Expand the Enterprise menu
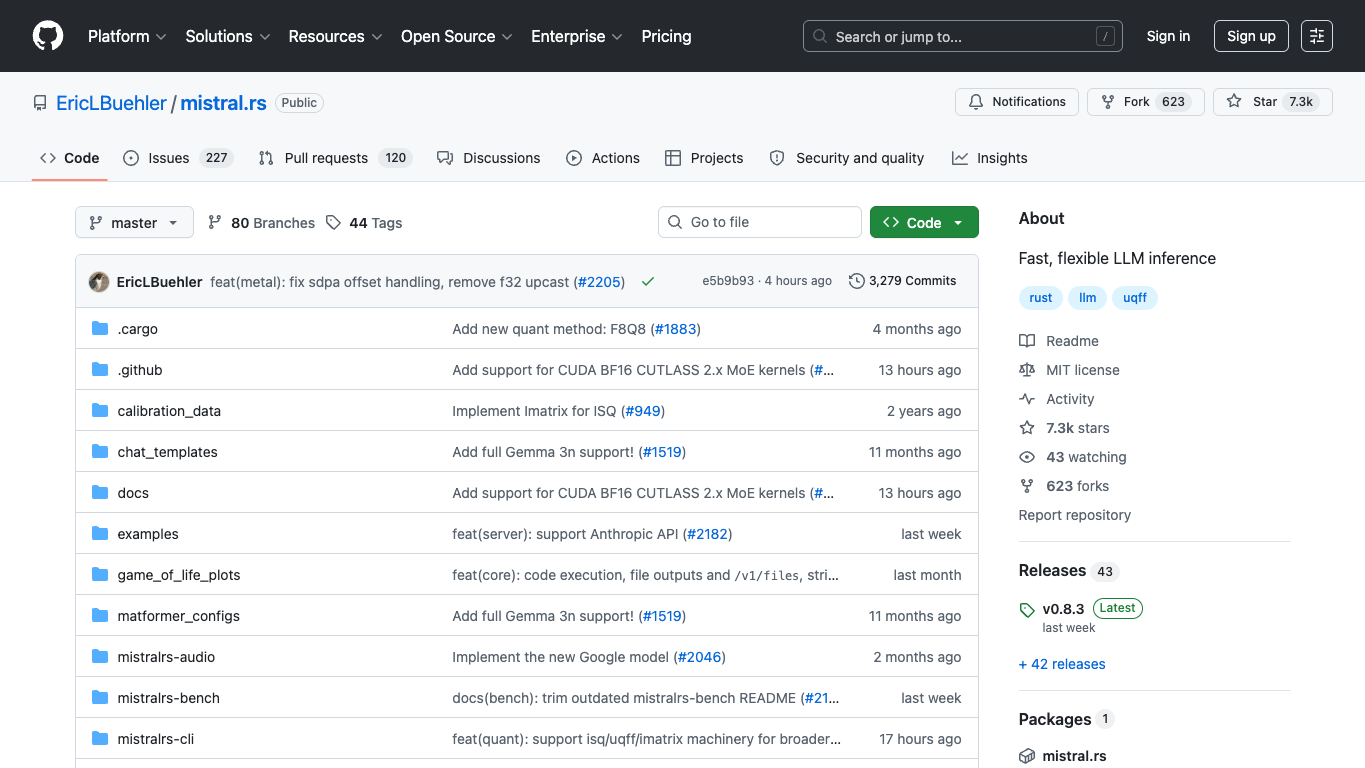 (x=577, y=36)
